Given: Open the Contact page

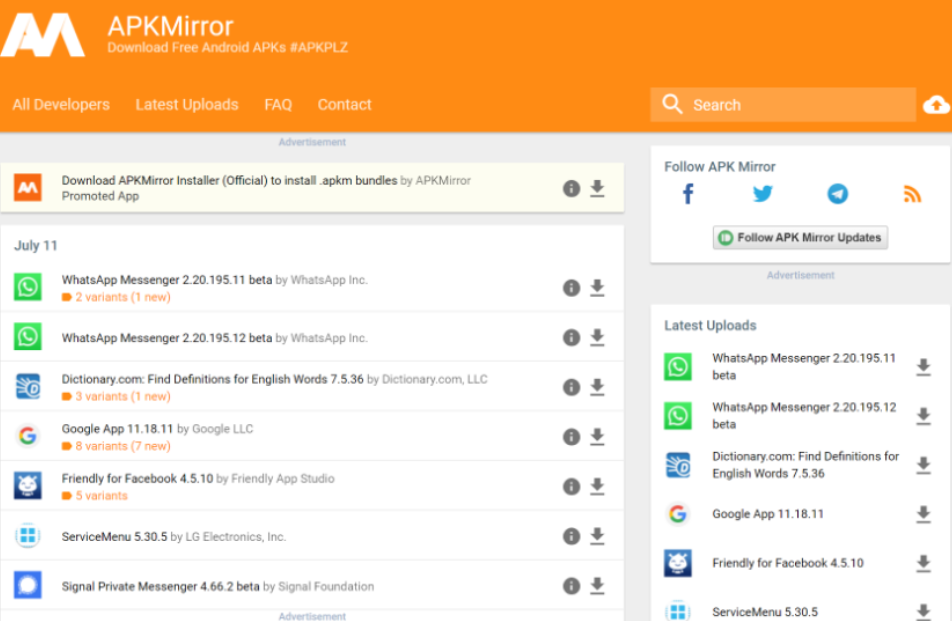Looking at the screenshot, I should pyautogui.click(x=344, y=104).
